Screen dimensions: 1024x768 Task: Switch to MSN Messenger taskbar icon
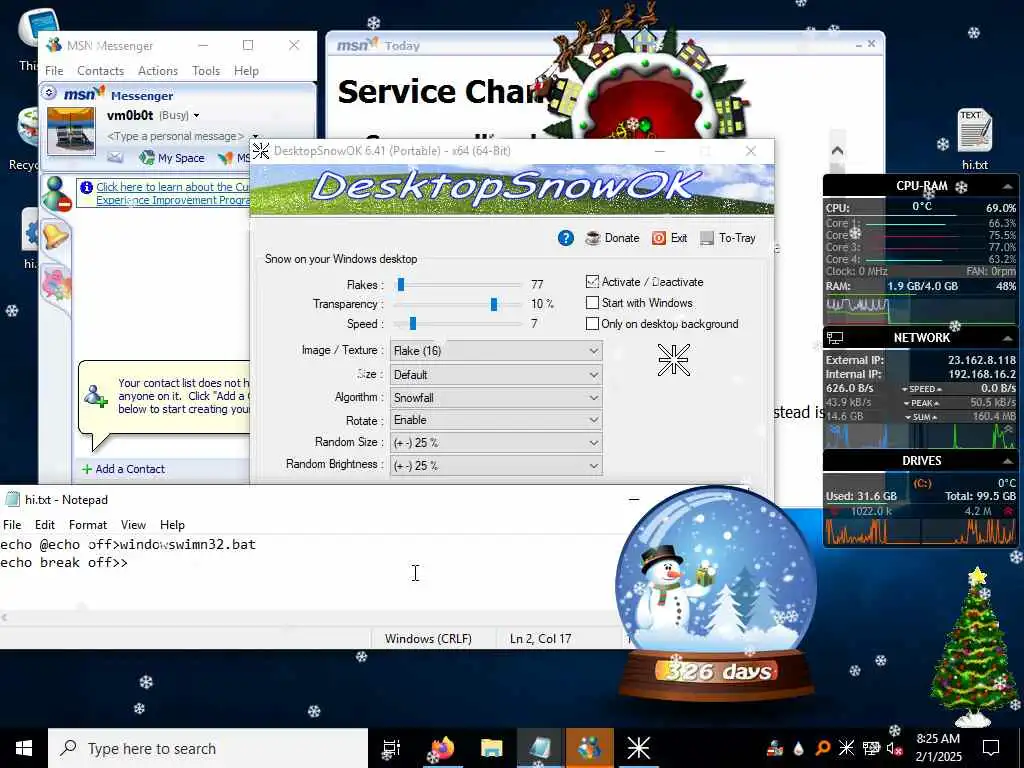tap(590, 748)
